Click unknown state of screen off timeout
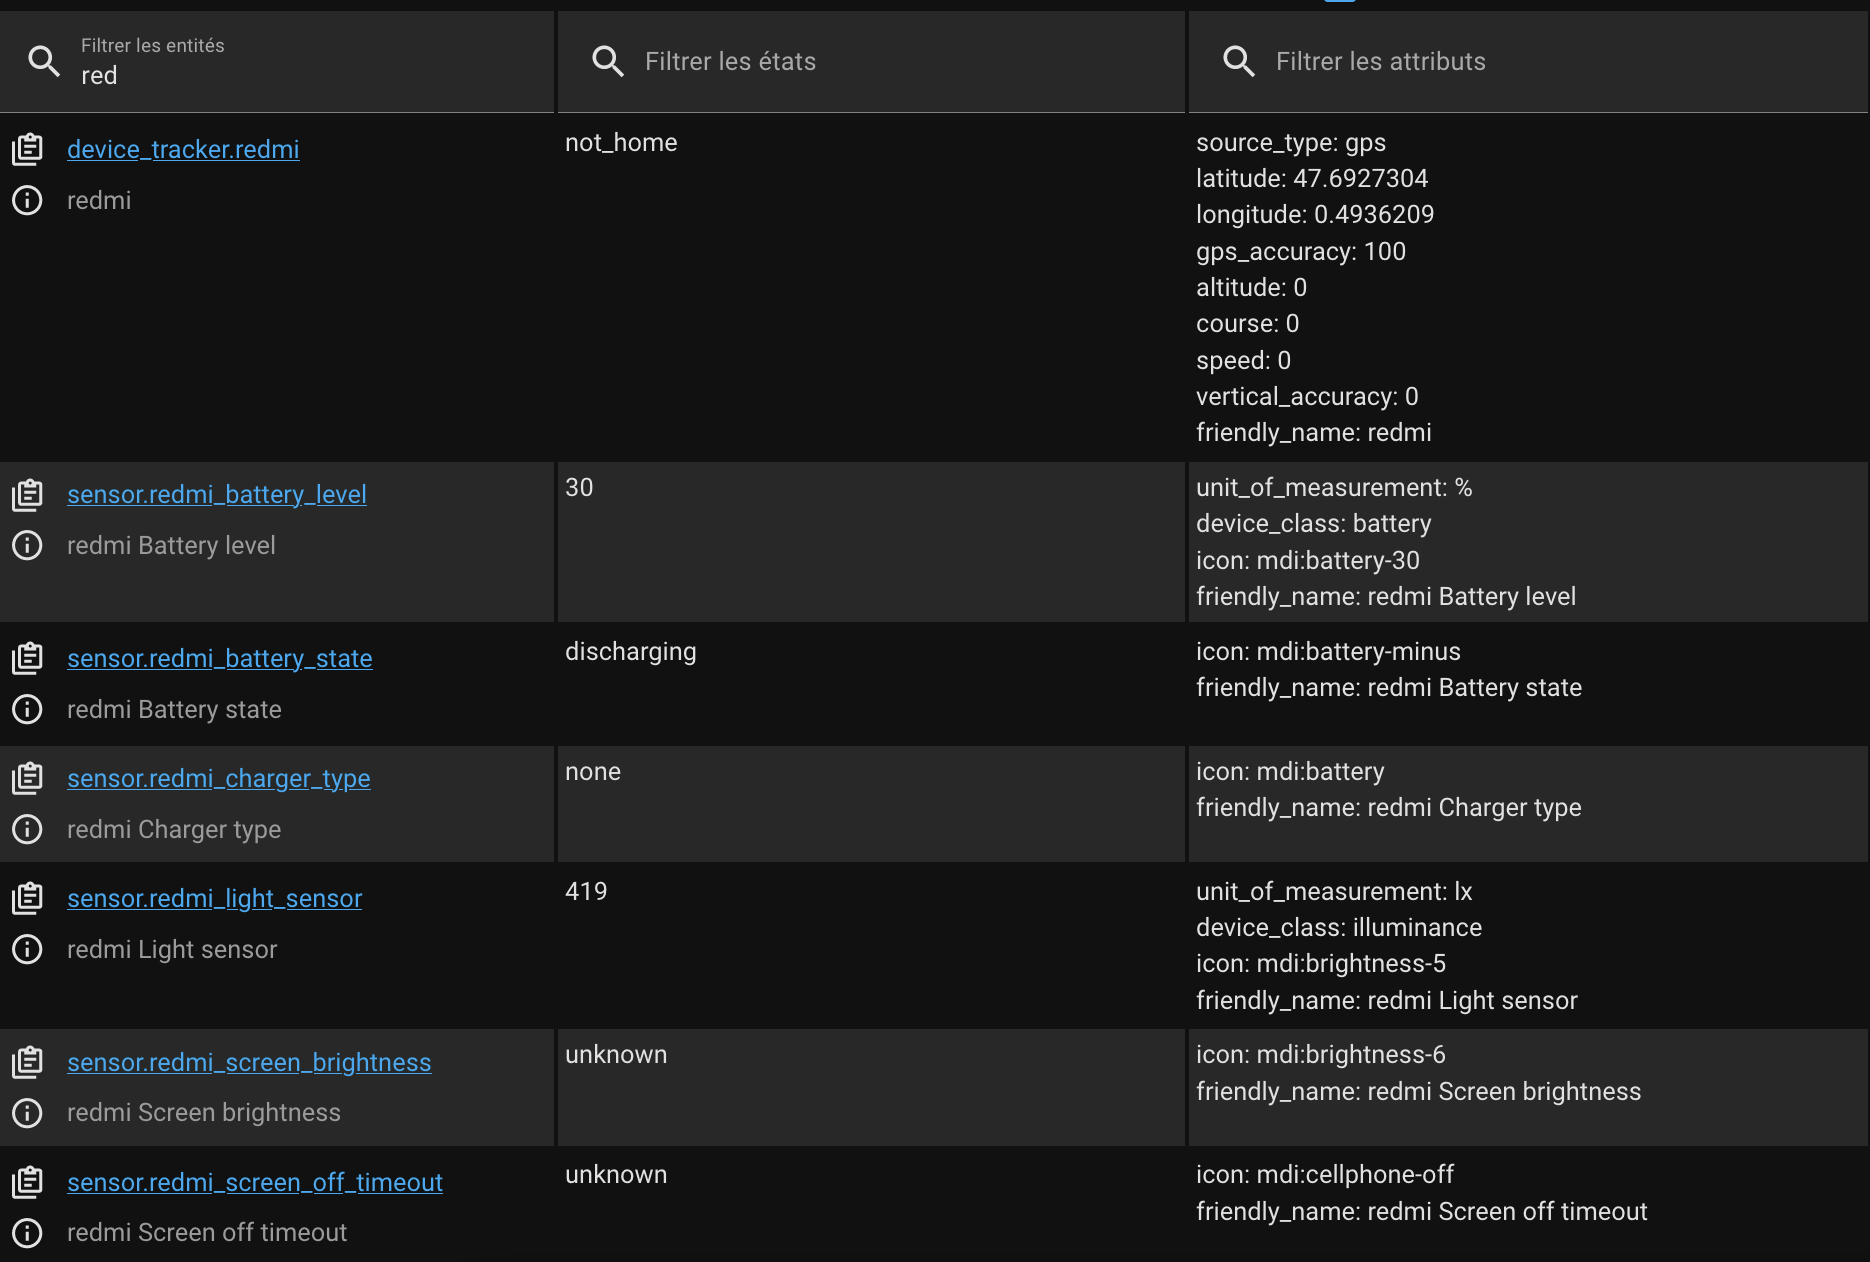1870x1262 pixels. (x=616, y=1175)
